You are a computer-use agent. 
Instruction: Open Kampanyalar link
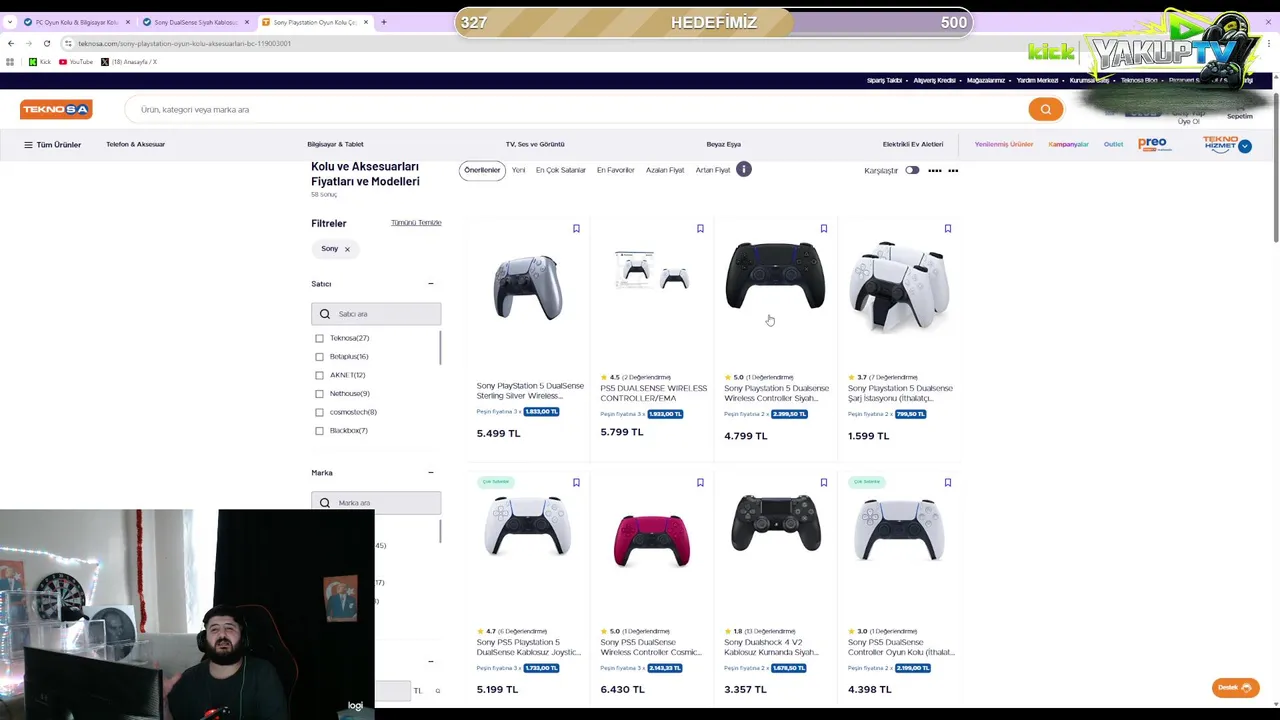point(1068,145)
